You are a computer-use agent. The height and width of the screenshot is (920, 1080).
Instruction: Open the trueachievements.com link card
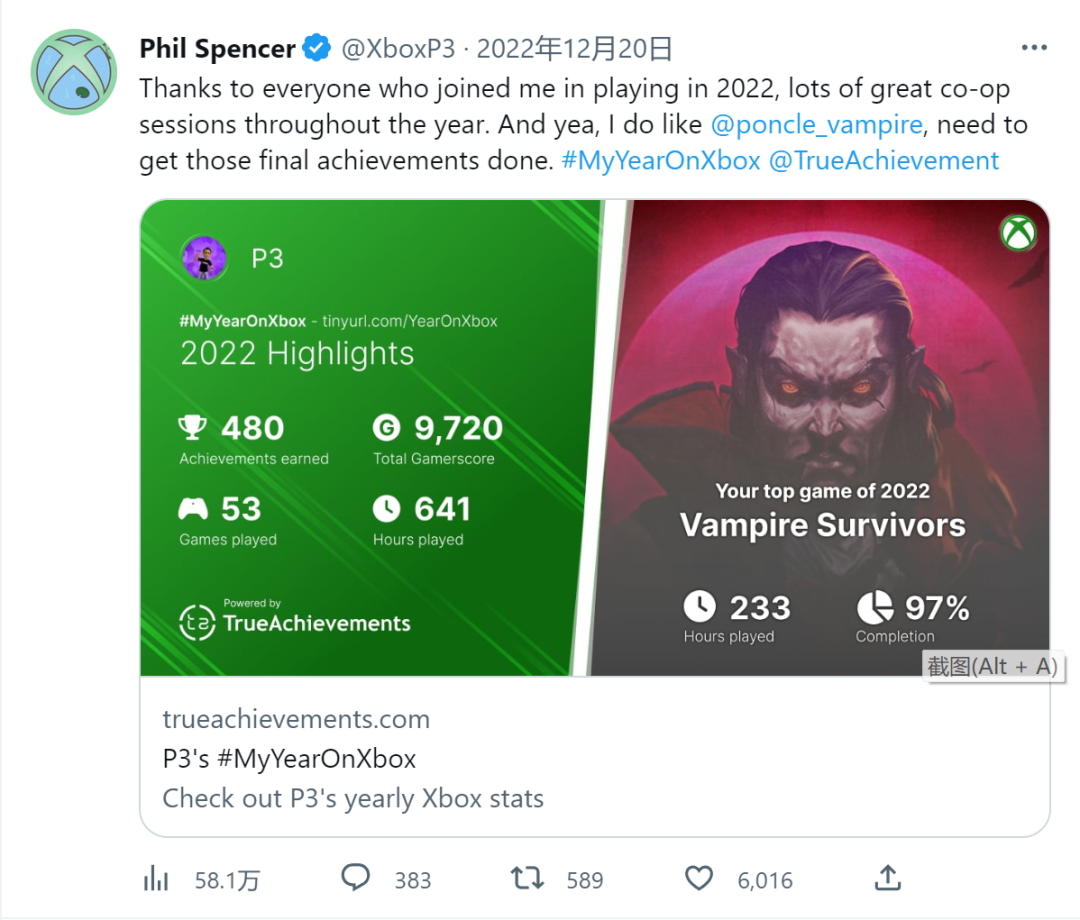tap(296, 719)
